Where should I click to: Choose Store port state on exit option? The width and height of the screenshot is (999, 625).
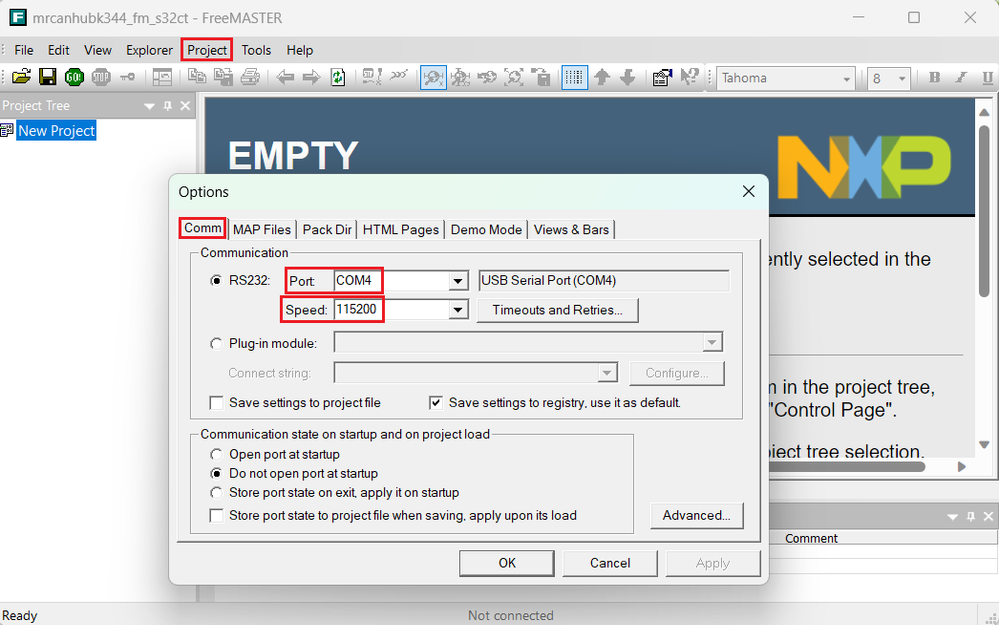coord(217,492)
